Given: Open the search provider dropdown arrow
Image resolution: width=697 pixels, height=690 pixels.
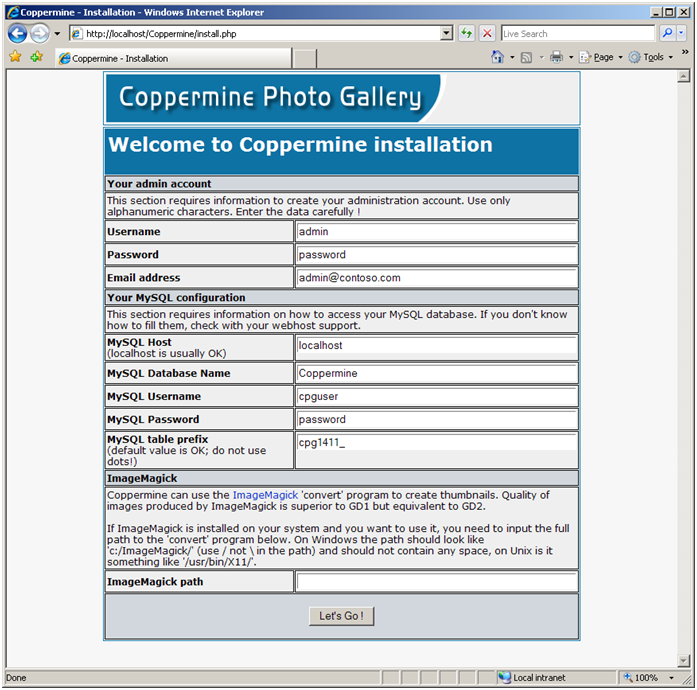Looking at the screenshot, I should [x=681, y=33].
